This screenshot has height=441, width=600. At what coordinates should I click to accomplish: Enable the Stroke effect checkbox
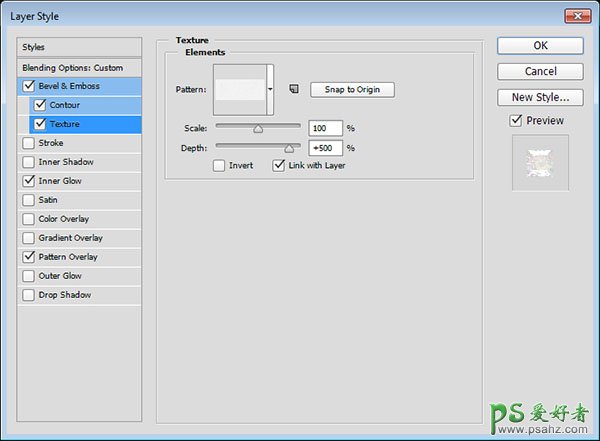point(27,143)
